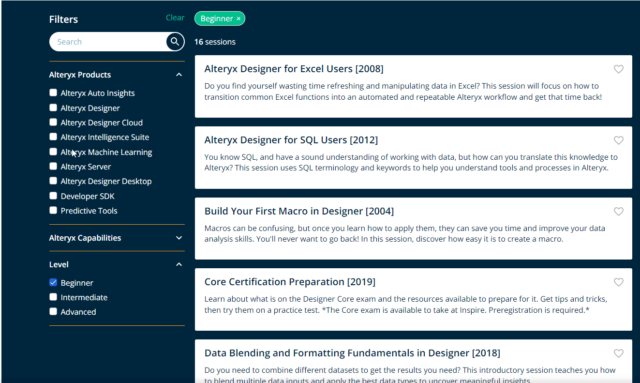
Task: Open Alteryx Designer for SQL Users title
Action: [291, 140]
